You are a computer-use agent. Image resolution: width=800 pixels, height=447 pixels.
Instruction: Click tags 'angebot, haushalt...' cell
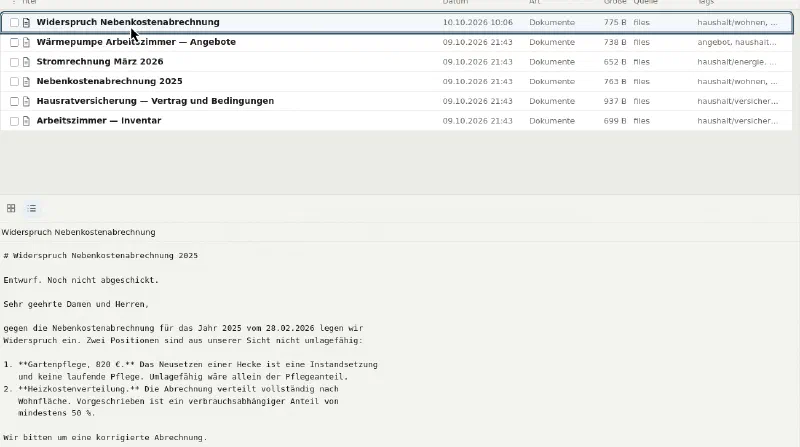tap(737, 42)
